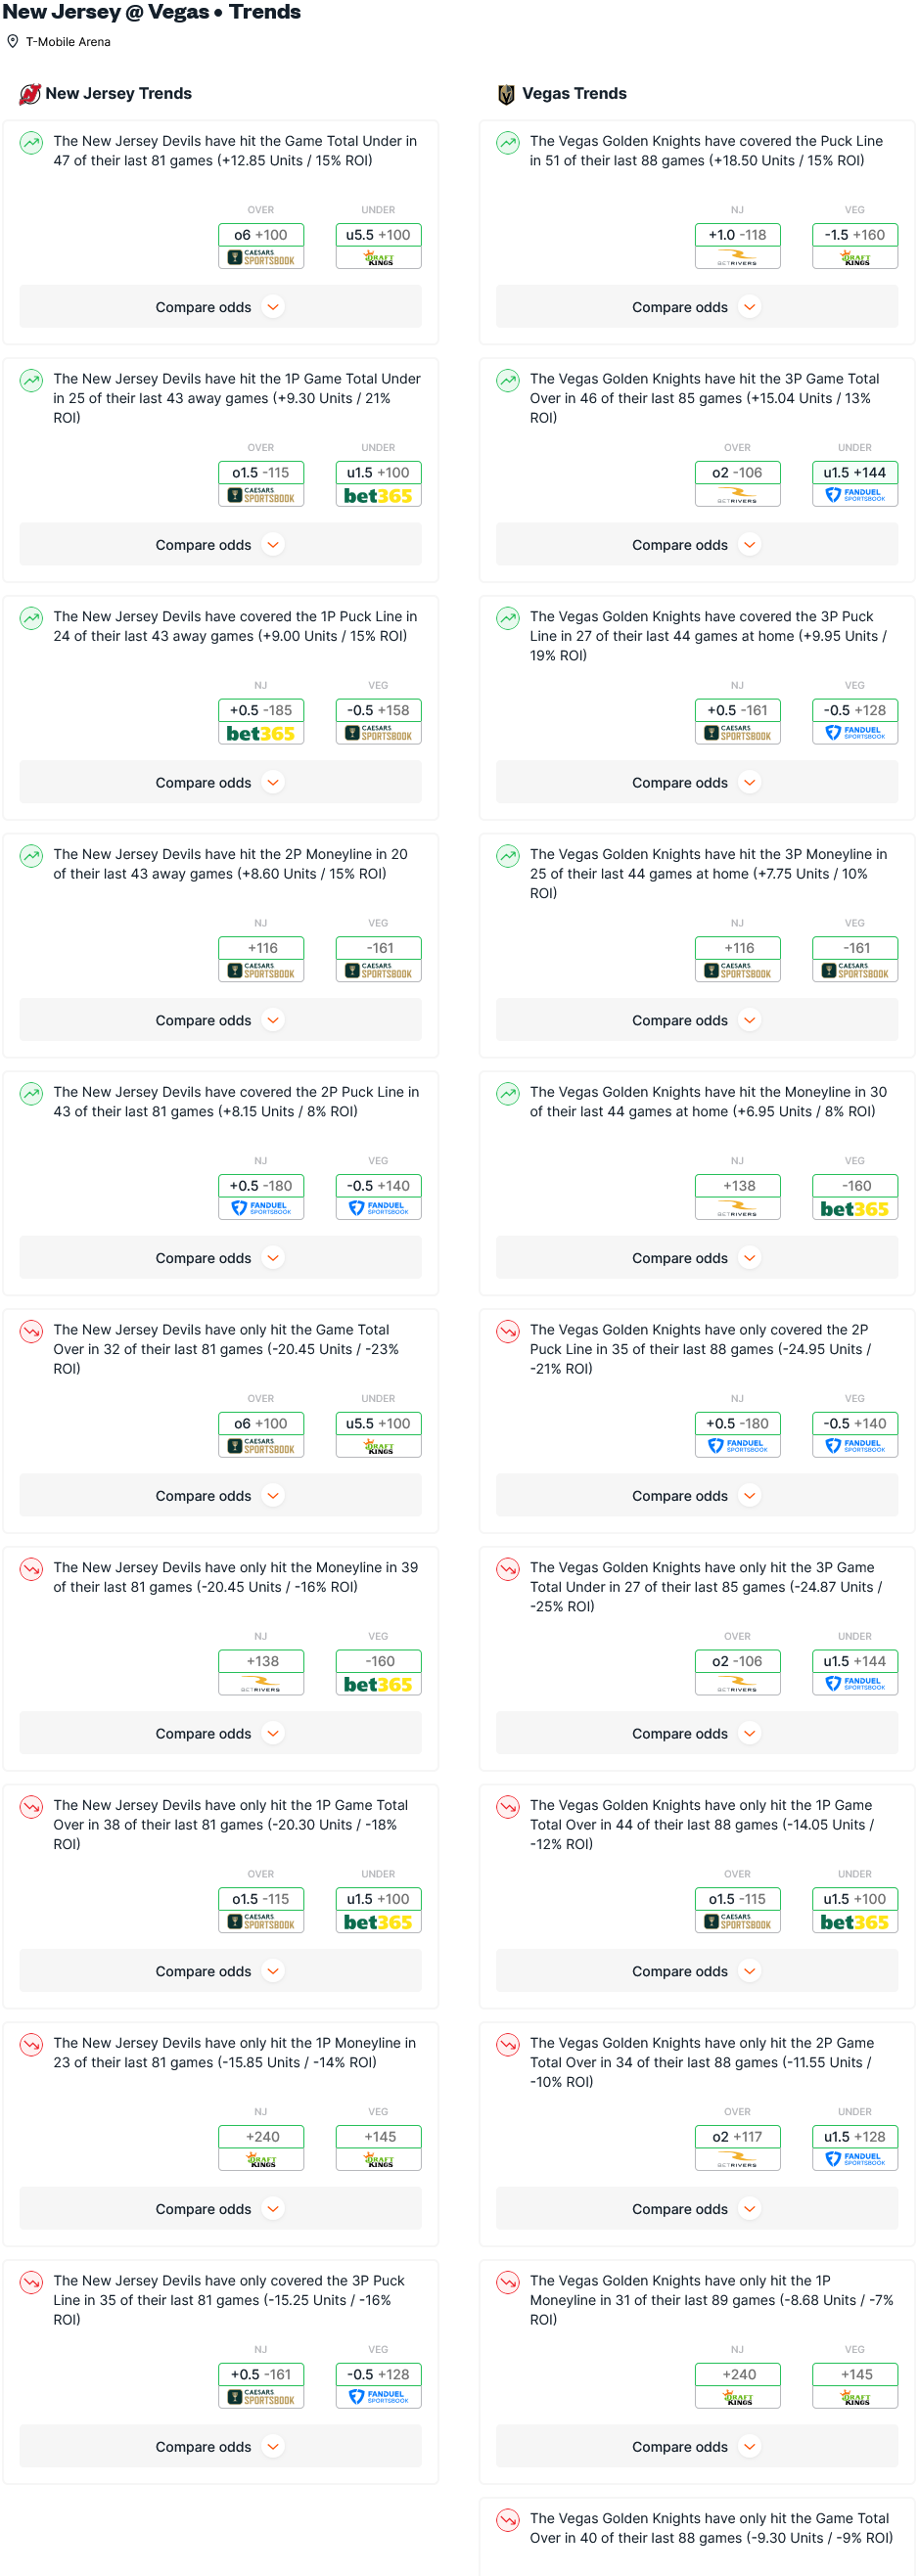Click the New Jersey Trends heading
The image size is (919, 2576).
tap(118, 94)
